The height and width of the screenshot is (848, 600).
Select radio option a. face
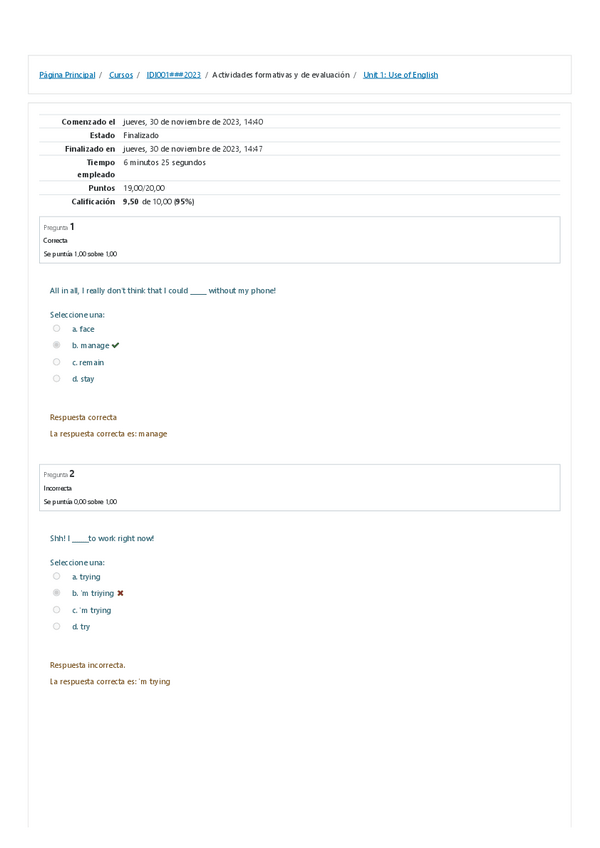(57, 328)
